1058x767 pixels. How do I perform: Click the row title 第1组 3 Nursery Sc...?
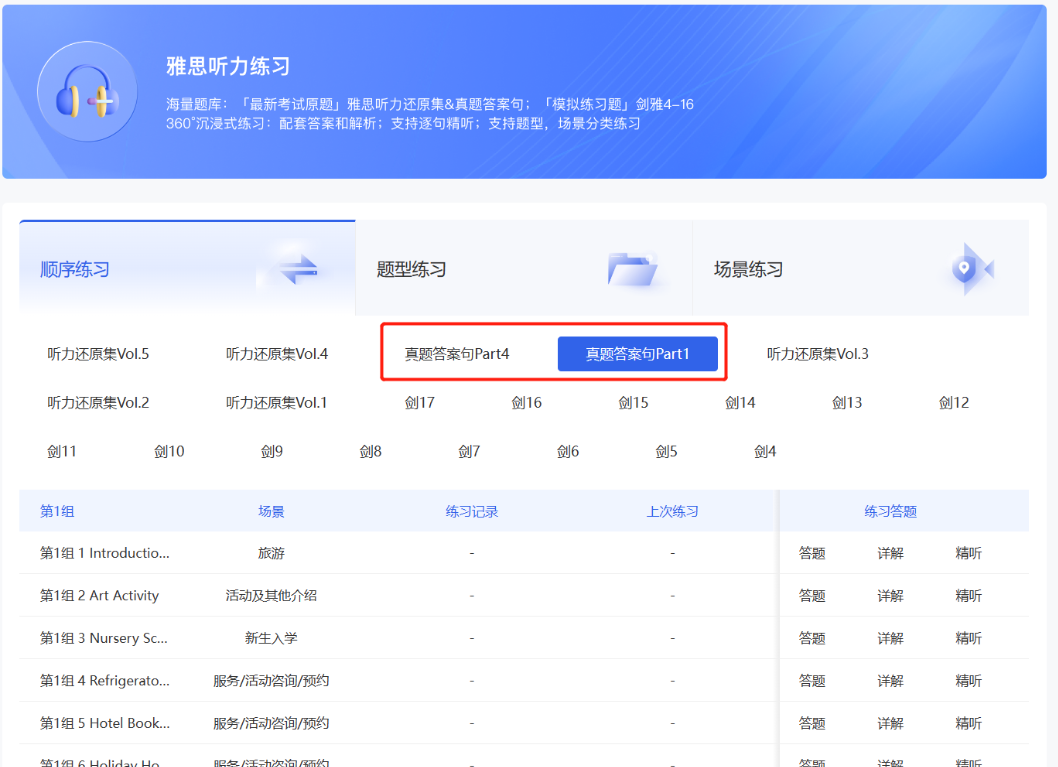pyautogui.click(x=104, y=638)
